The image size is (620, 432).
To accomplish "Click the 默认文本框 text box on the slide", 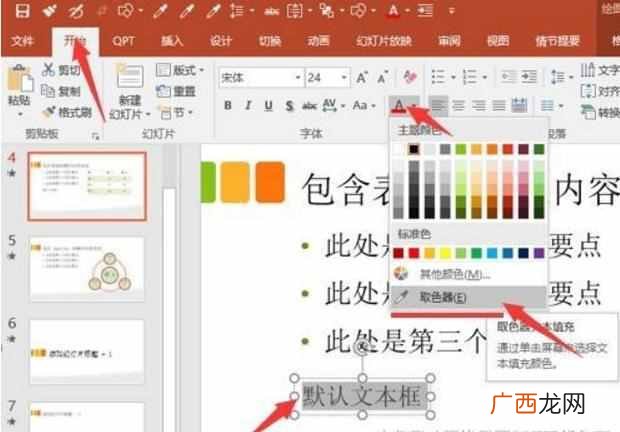I will point(362,396).
